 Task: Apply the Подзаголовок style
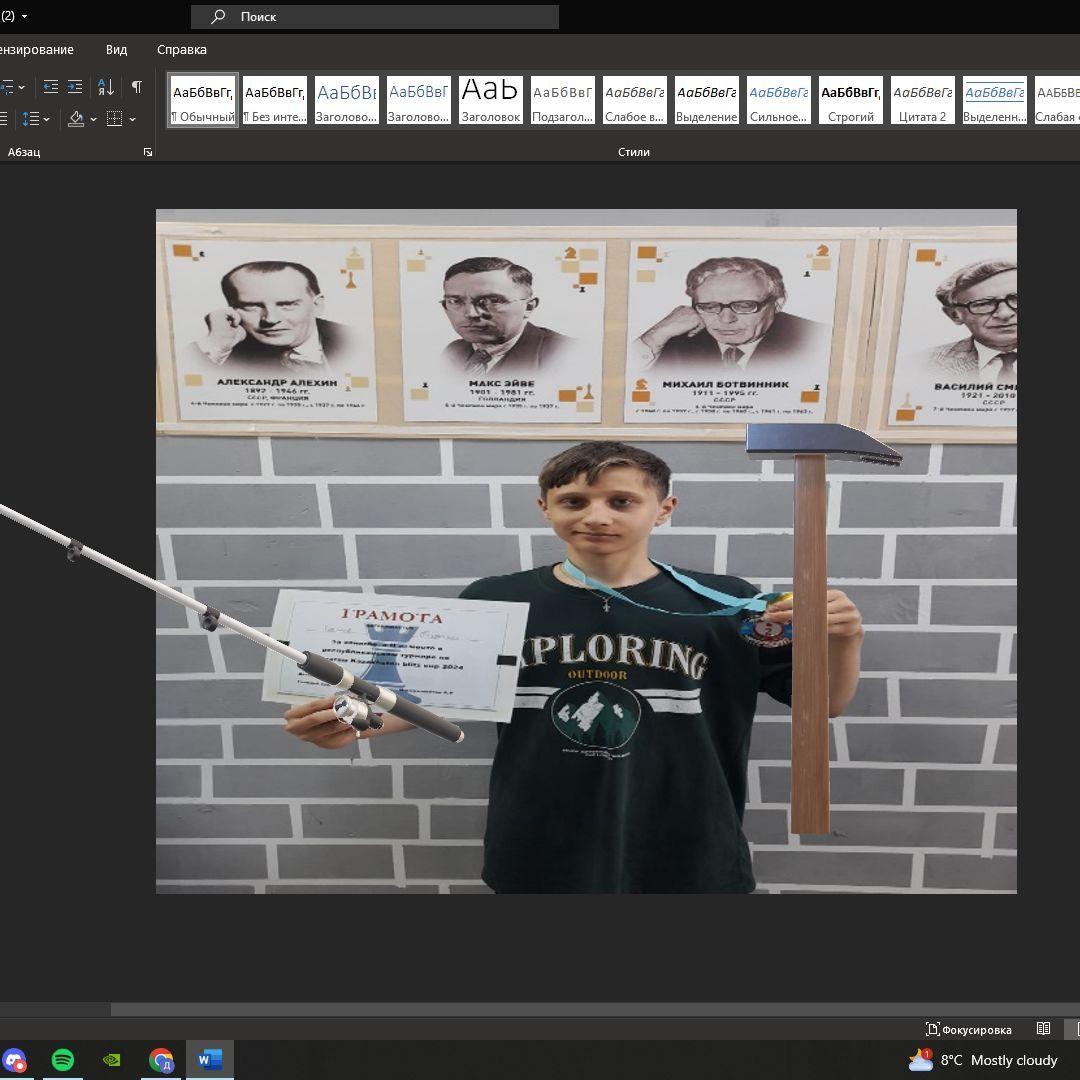point(563,101)
